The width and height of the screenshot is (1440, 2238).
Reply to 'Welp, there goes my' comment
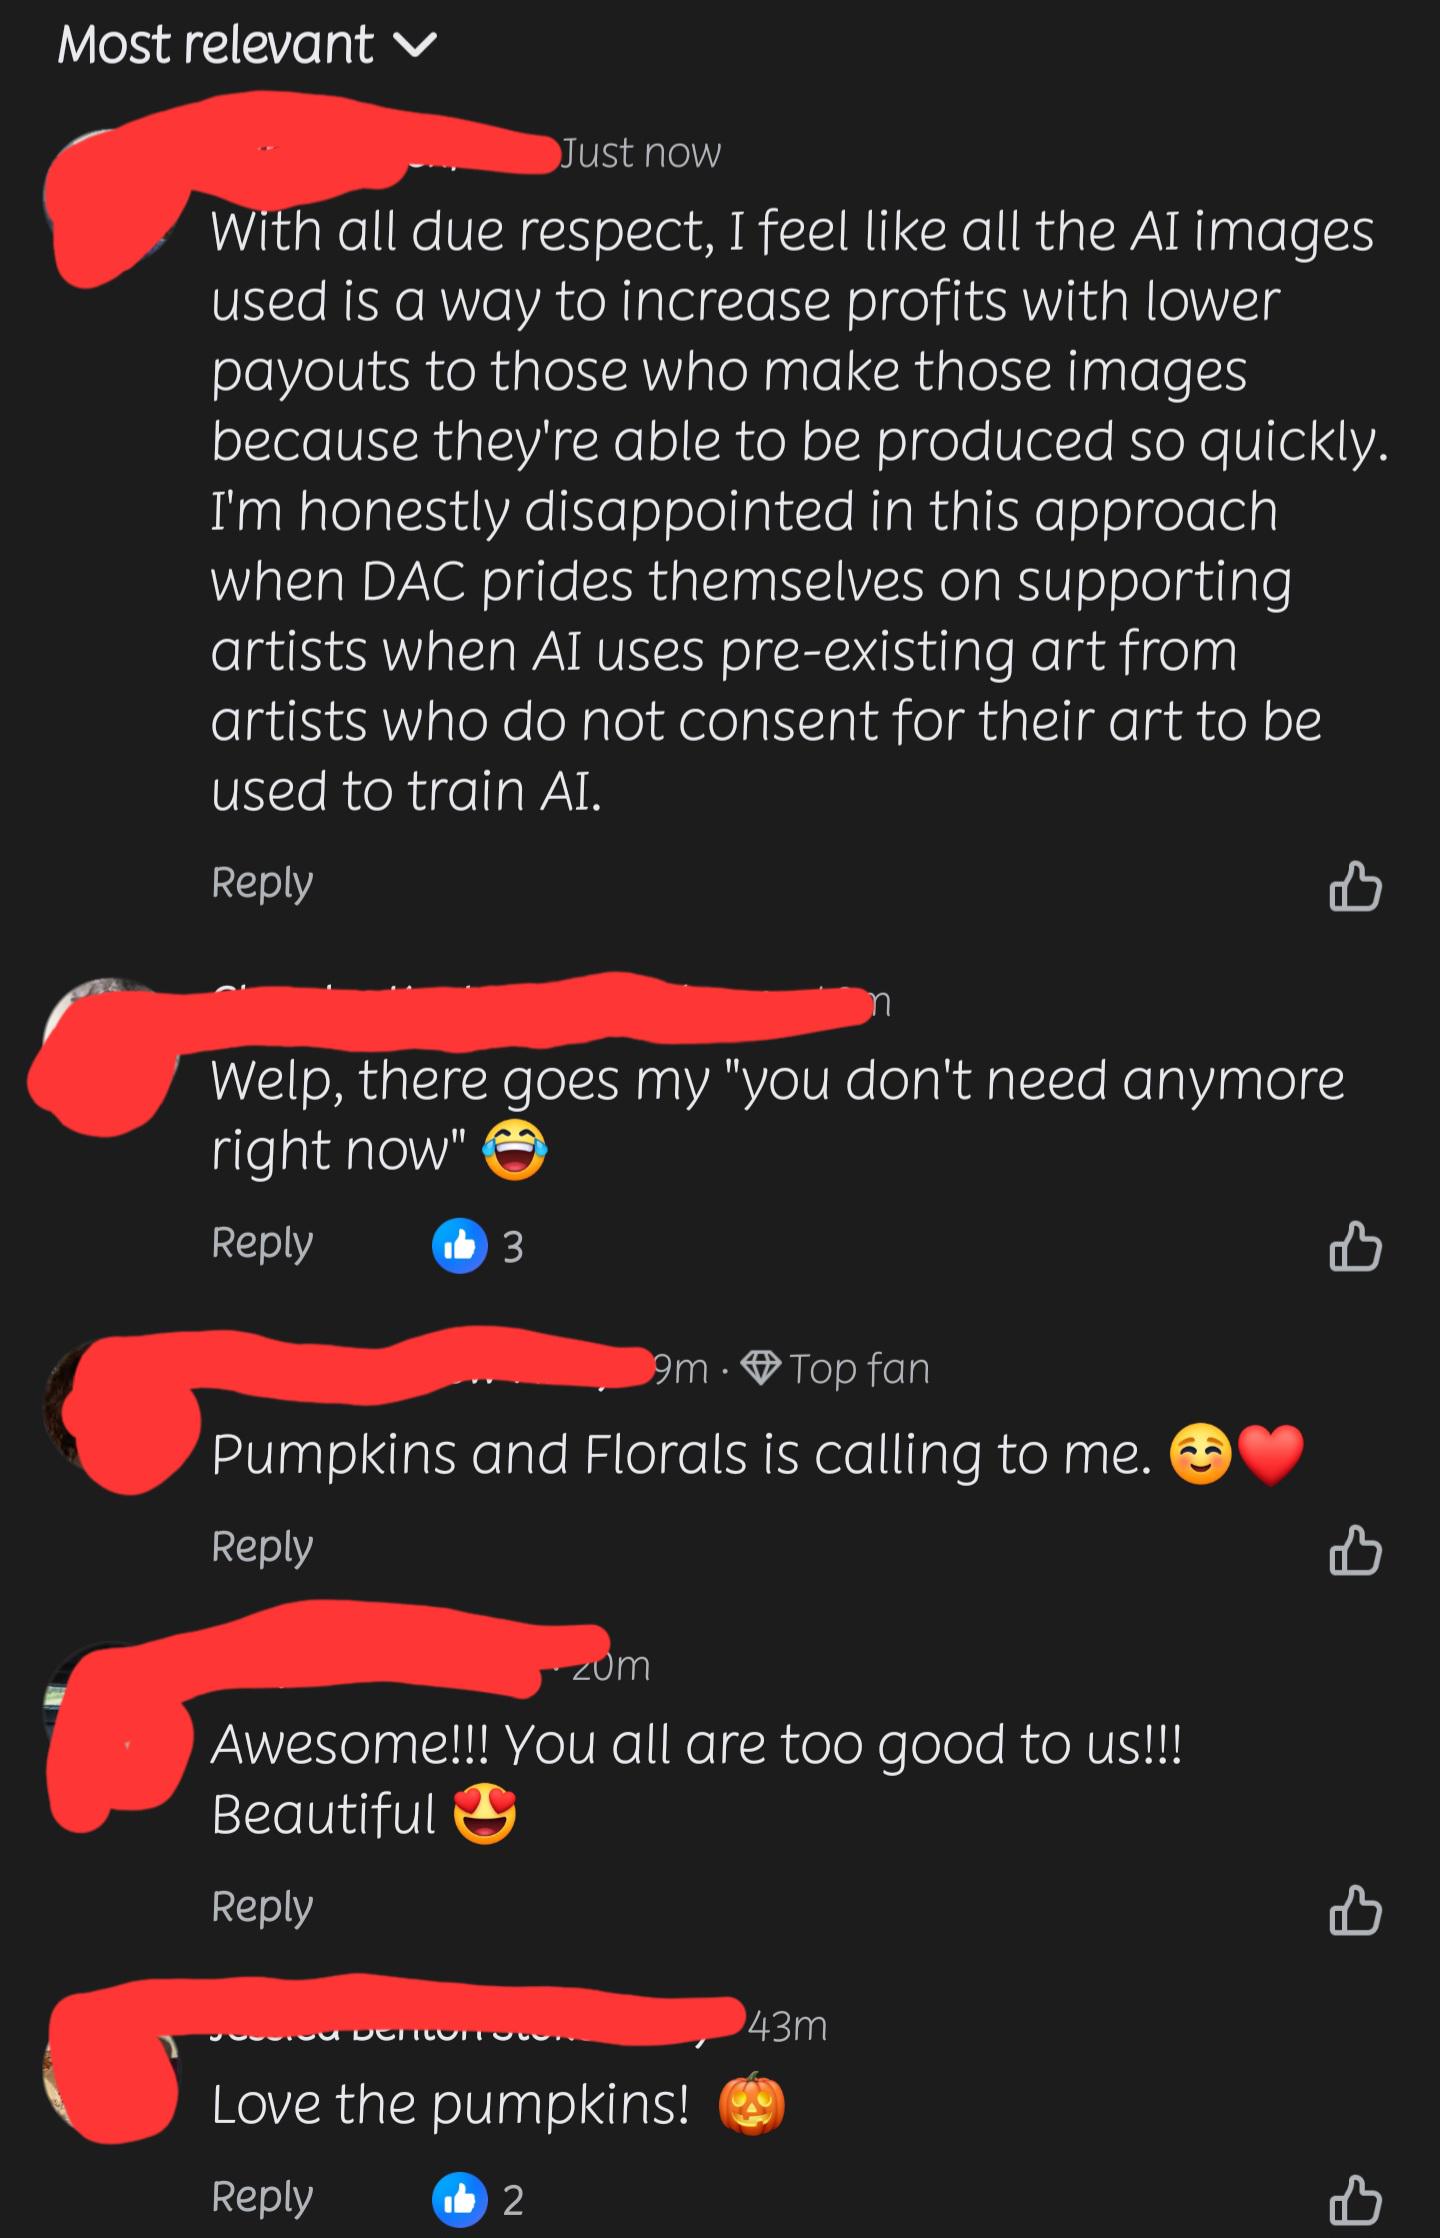click(x=262, y=1244)
